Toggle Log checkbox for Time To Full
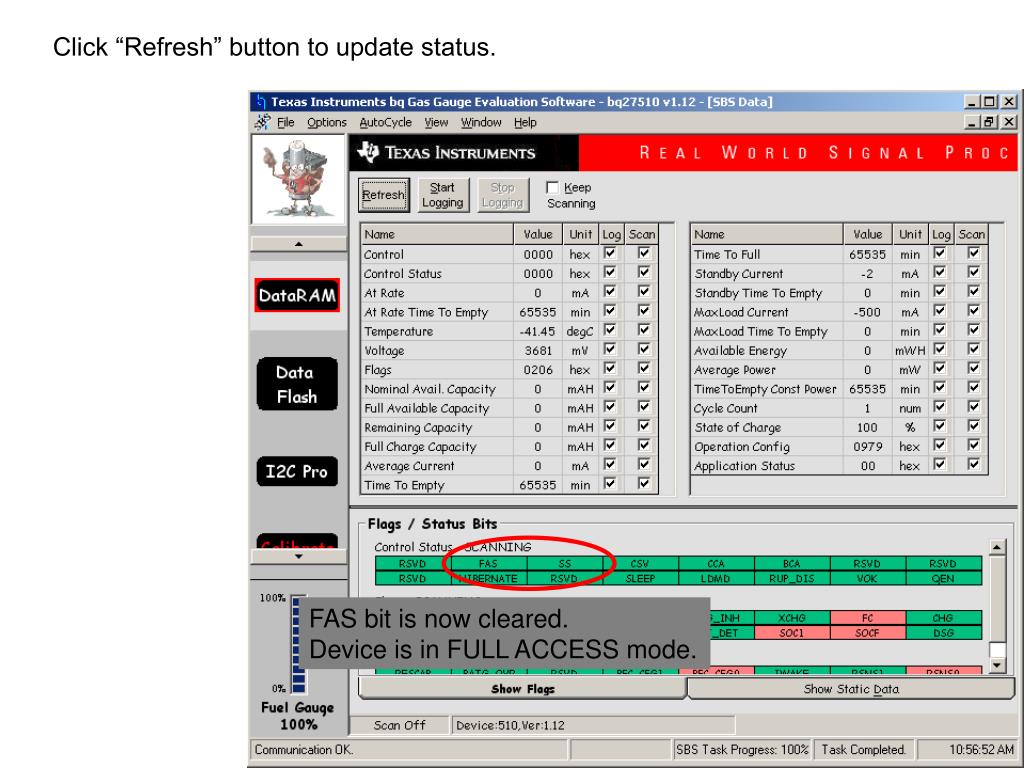1024x768 pixels. coord(940,253)
